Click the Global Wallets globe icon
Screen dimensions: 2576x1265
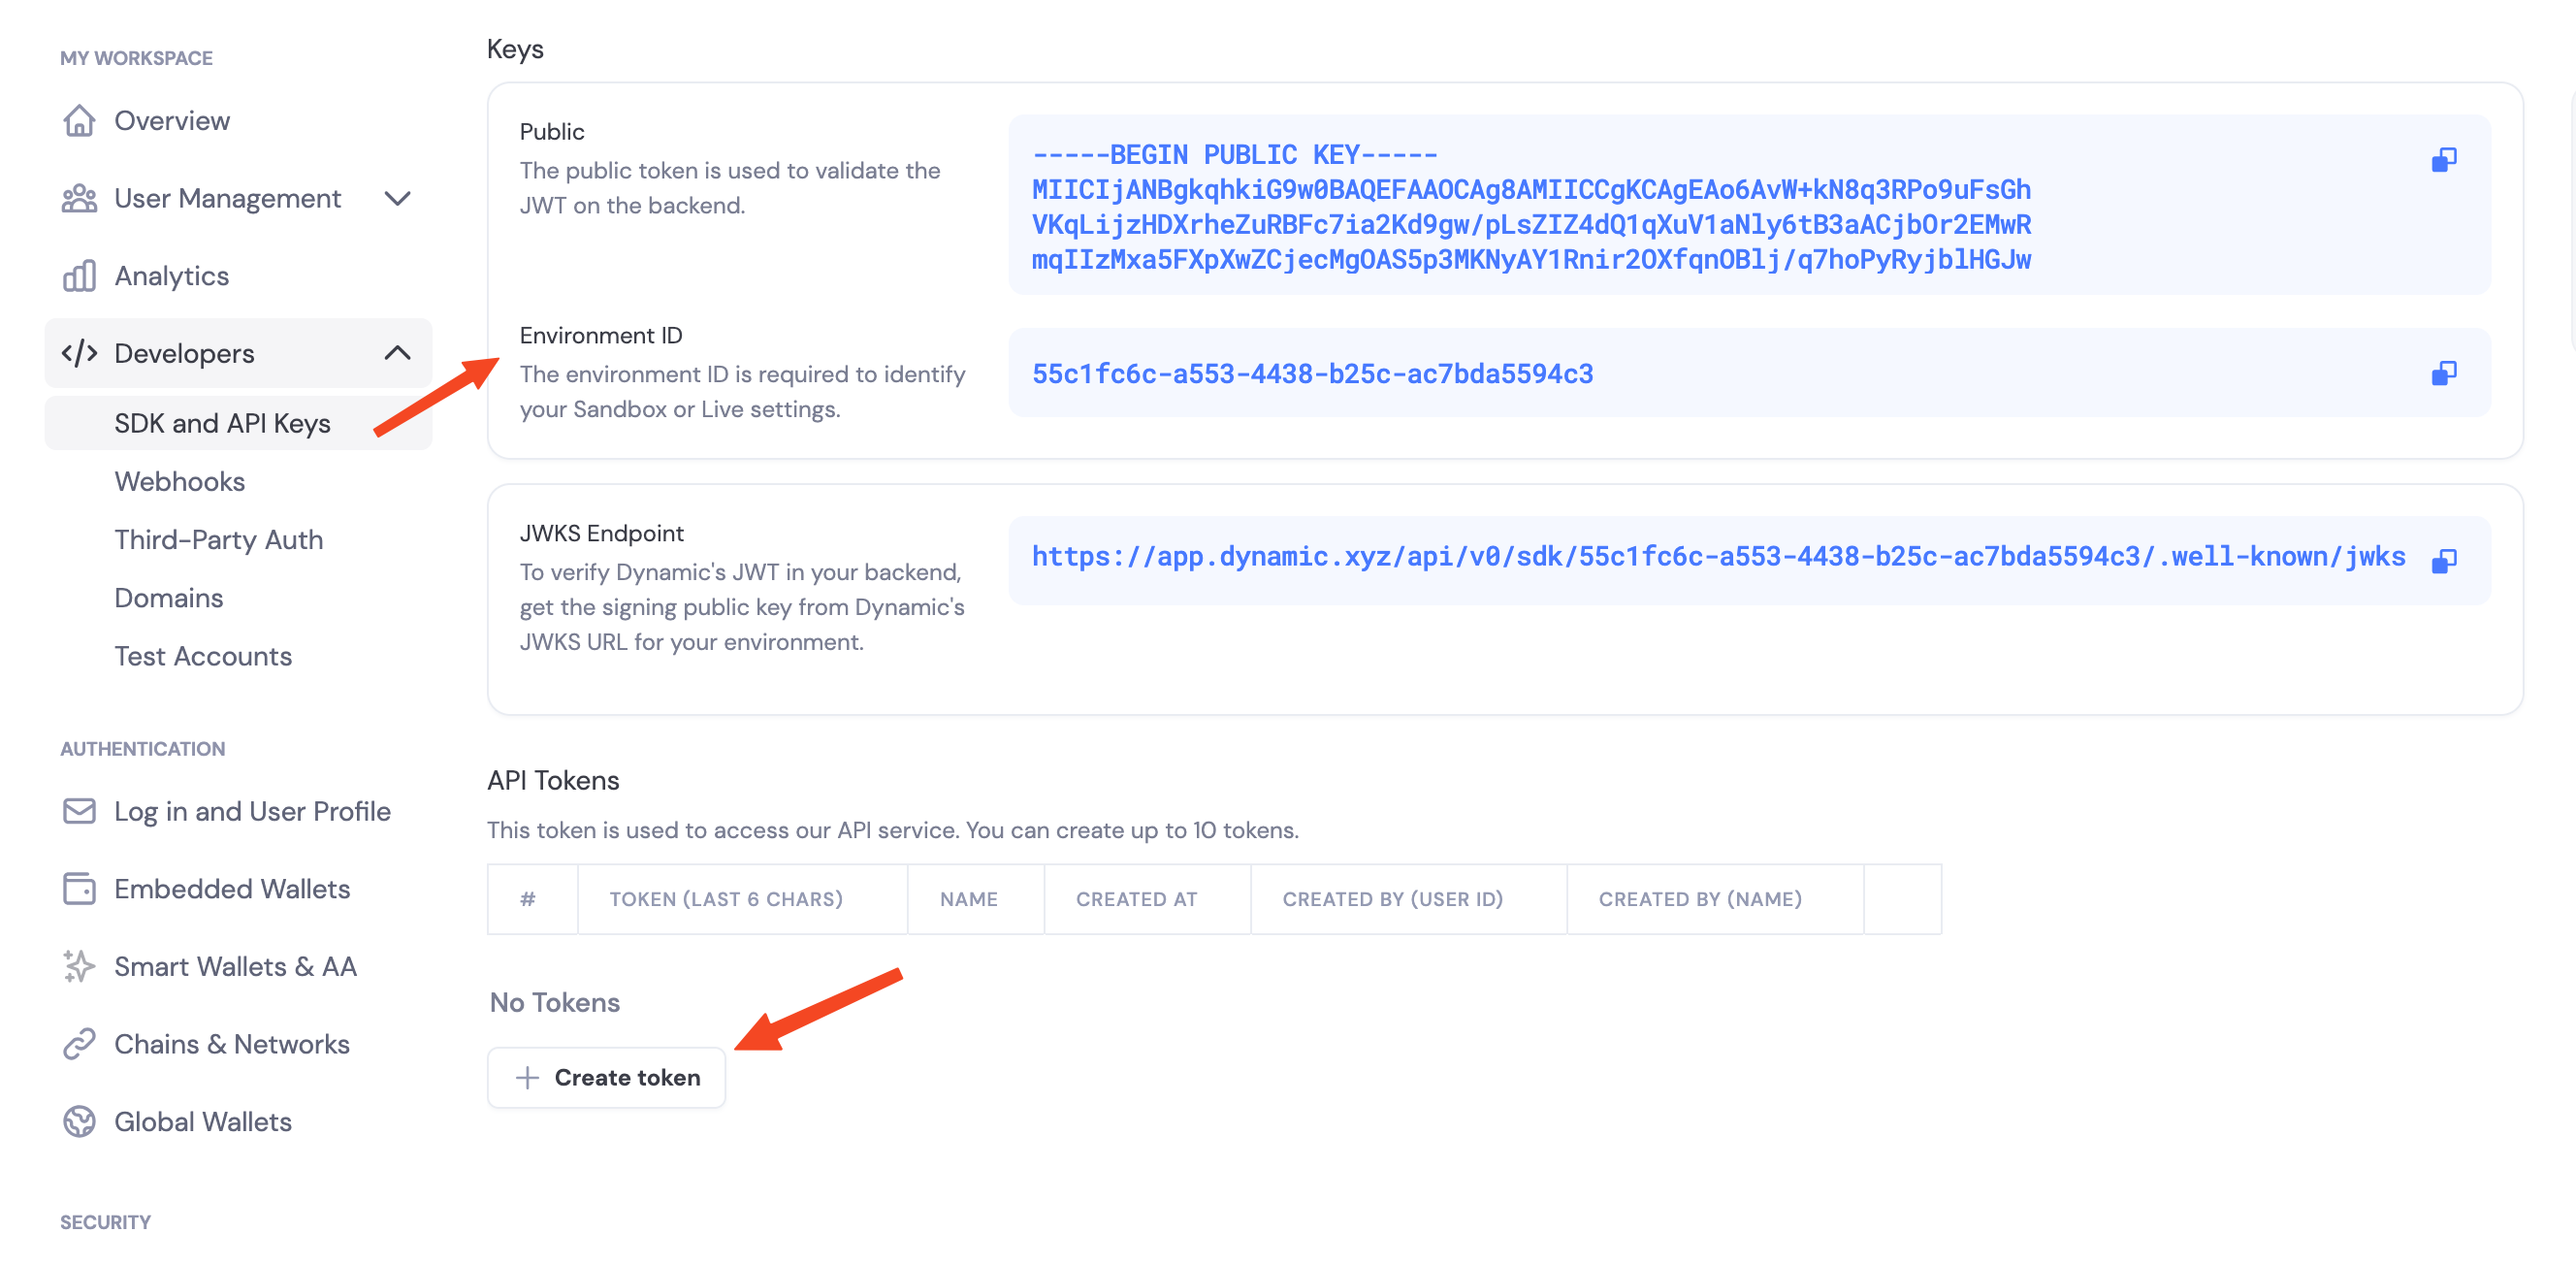point(79,1122)
